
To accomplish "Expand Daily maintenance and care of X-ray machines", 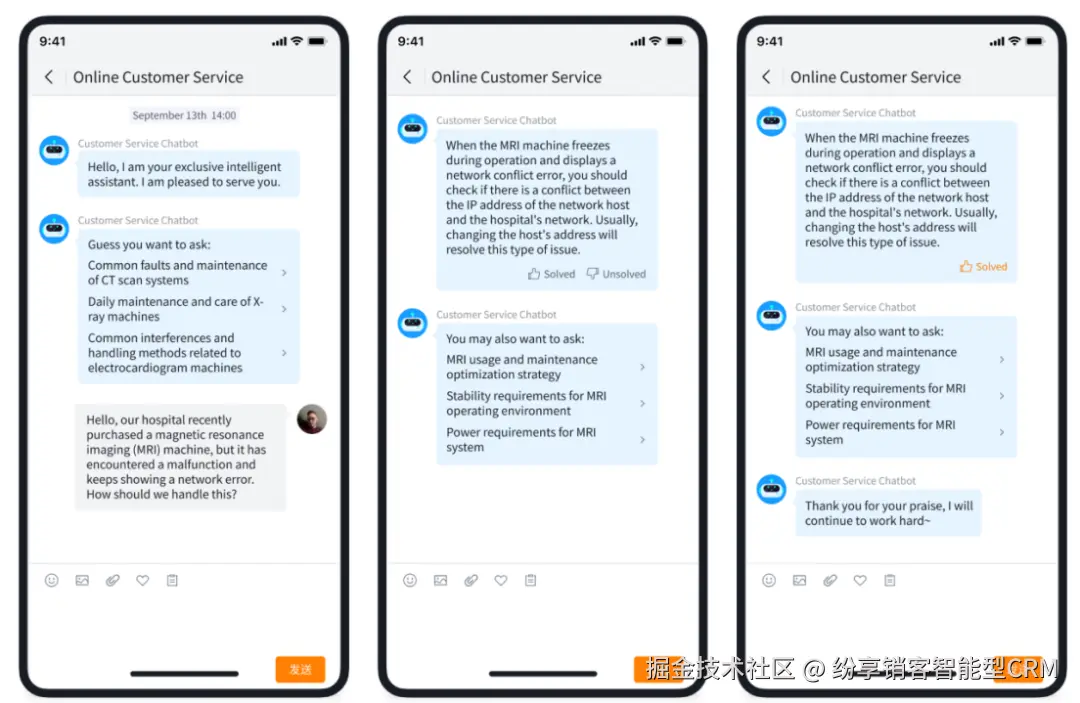I will 187,309.
